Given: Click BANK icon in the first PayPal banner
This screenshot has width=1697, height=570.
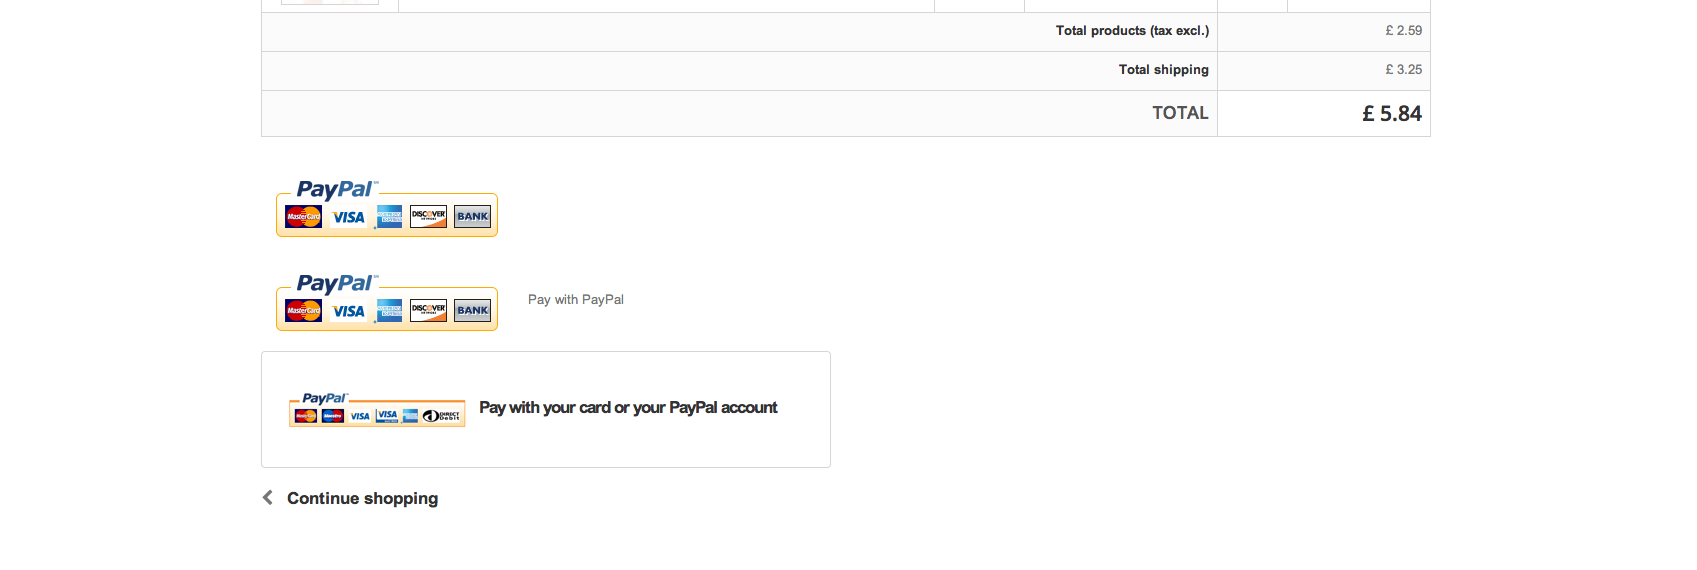Looking at the screenshot, I should (472, 216).
